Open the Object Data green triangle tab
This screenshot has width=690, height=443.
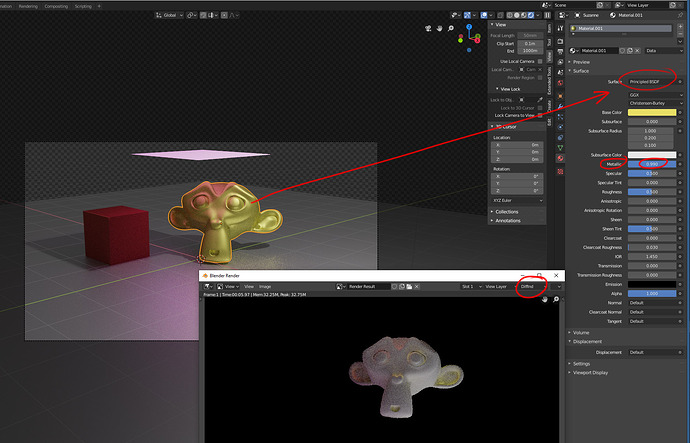tap(560, 148)
